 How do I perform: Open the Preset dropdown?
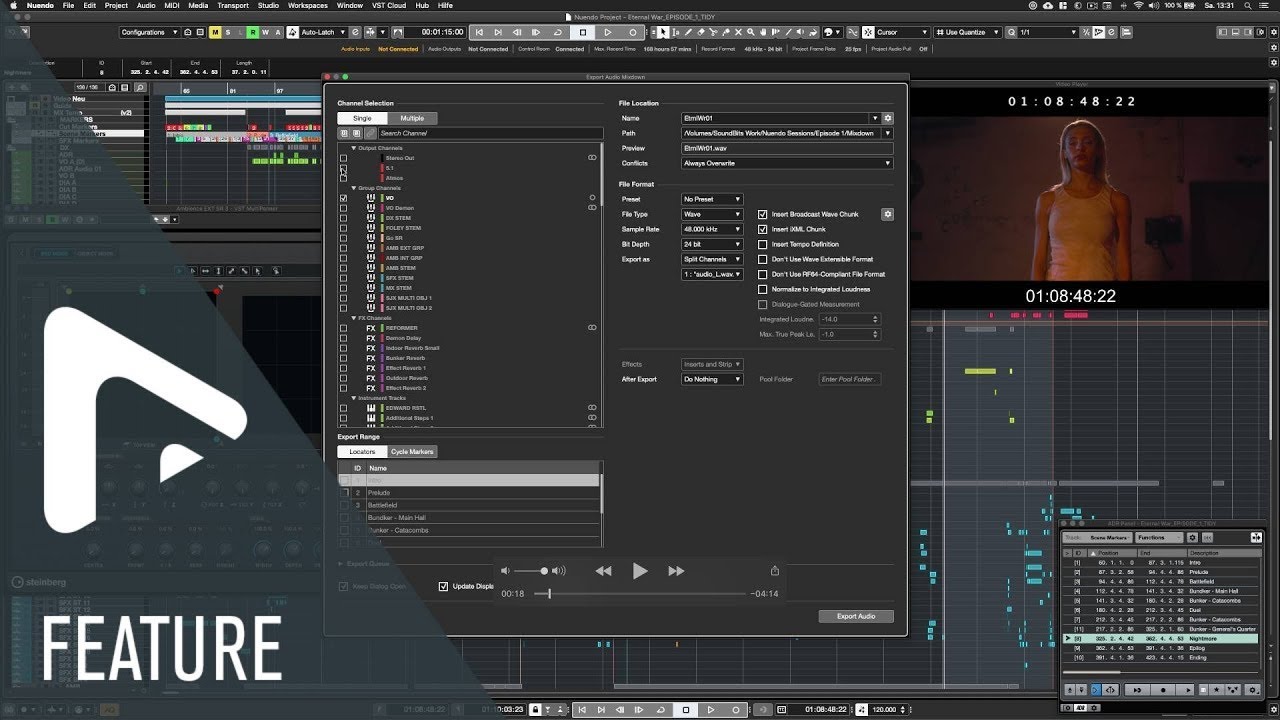tap(712, 199)
